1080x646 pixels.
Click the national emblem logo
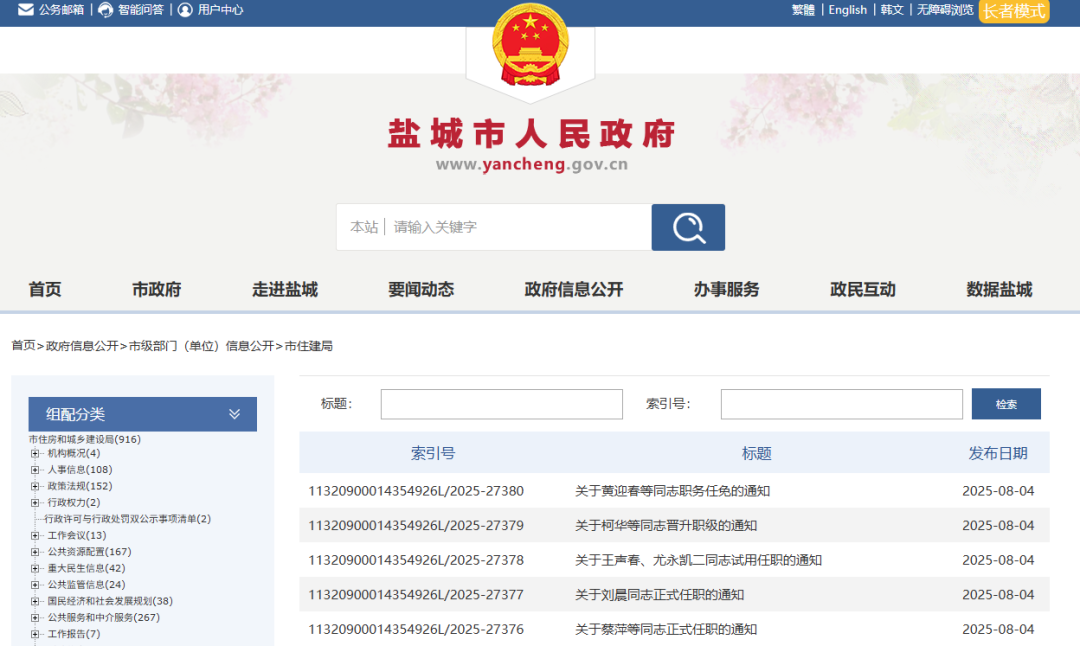point(530,45)
